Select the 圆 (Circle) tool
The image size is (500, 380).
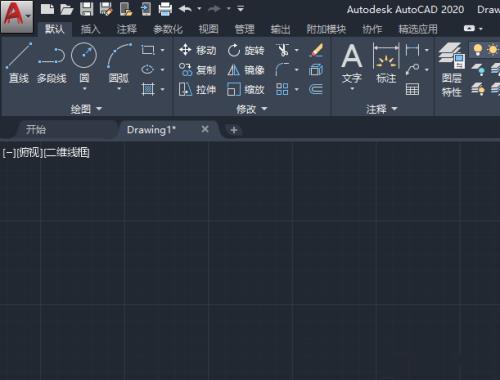pyautogui.click(x=84, y=66)
